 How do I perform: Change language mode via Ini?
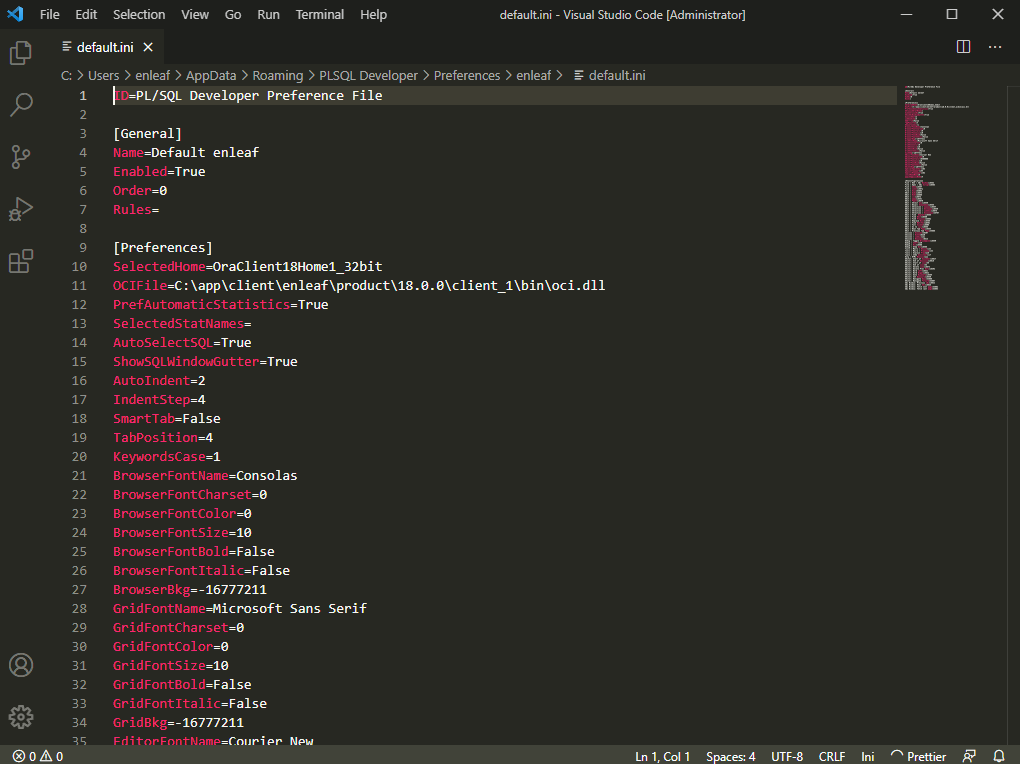tap(868, 756)
